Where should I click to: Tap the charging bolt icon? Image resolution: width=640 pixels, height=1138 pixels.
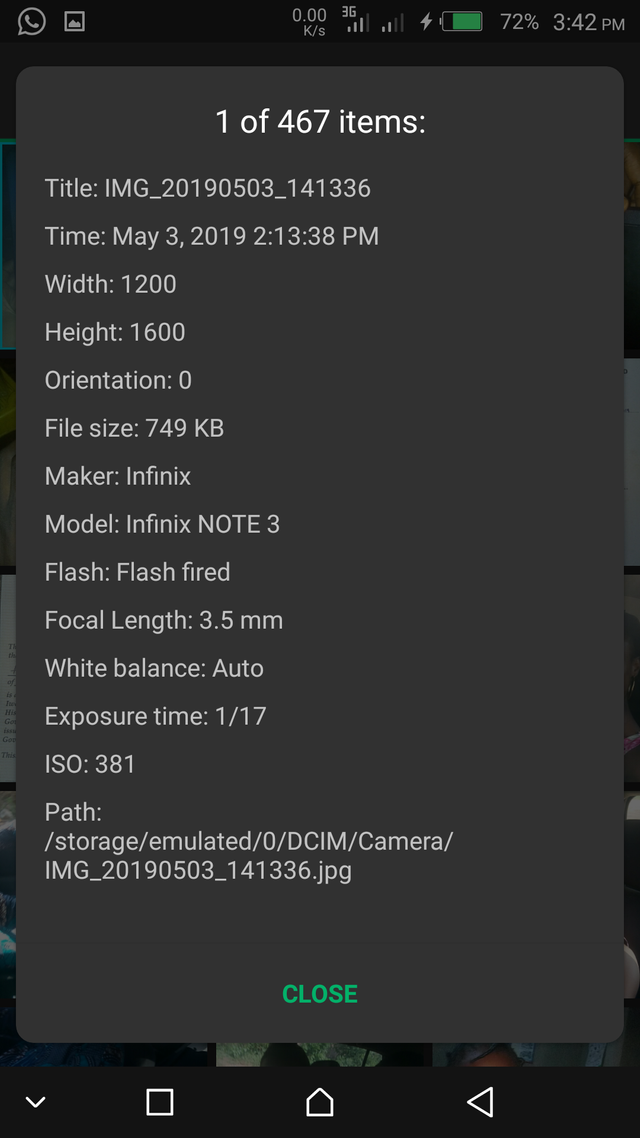pyautogui.click(x=426, y=21)
